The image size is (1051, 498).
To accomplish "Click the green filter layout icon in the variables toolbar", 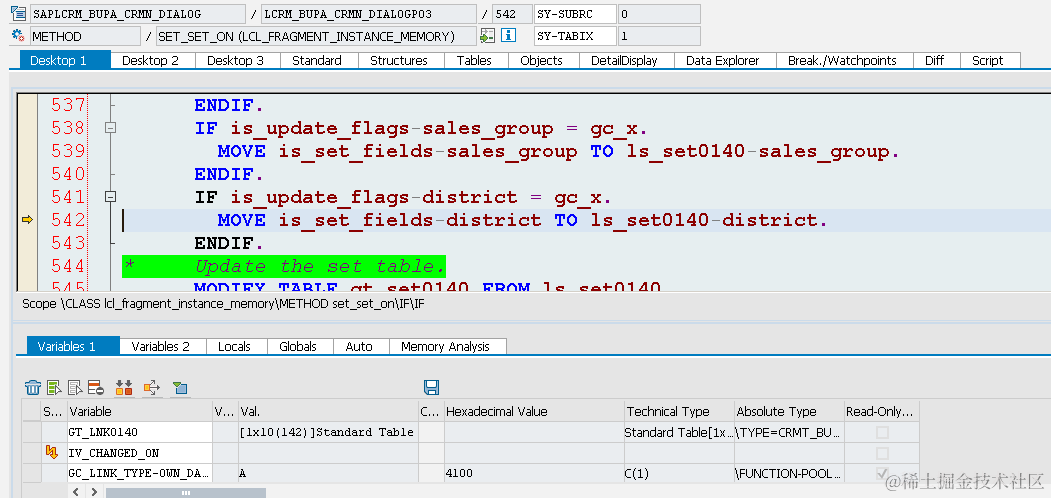I will point(180,387).
